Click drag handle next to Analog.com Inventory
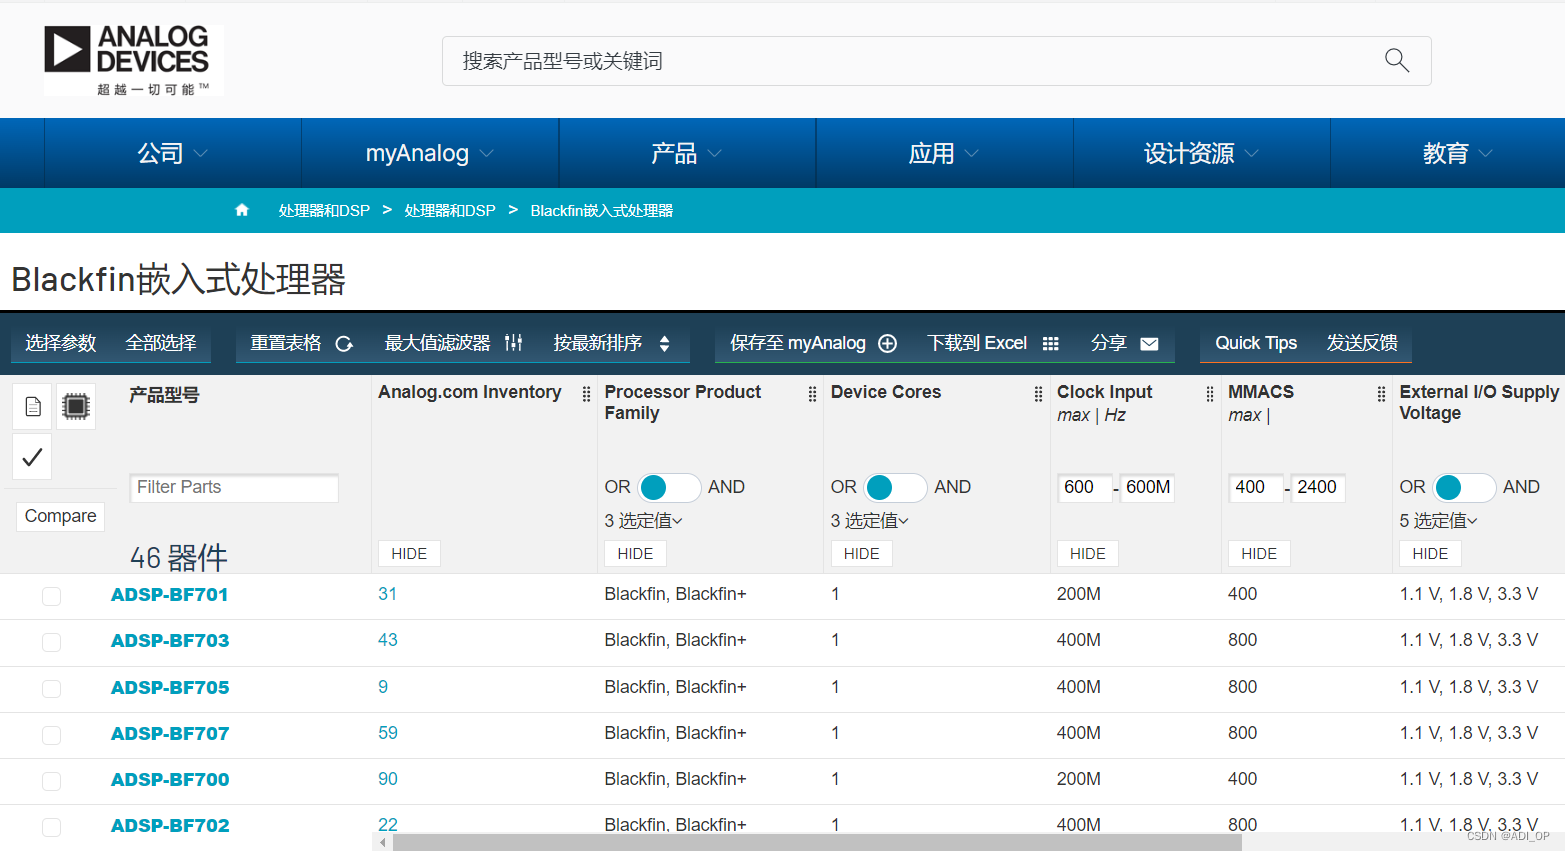The height and width of the screenshot is (851, 1565). [x=586, y=394]
